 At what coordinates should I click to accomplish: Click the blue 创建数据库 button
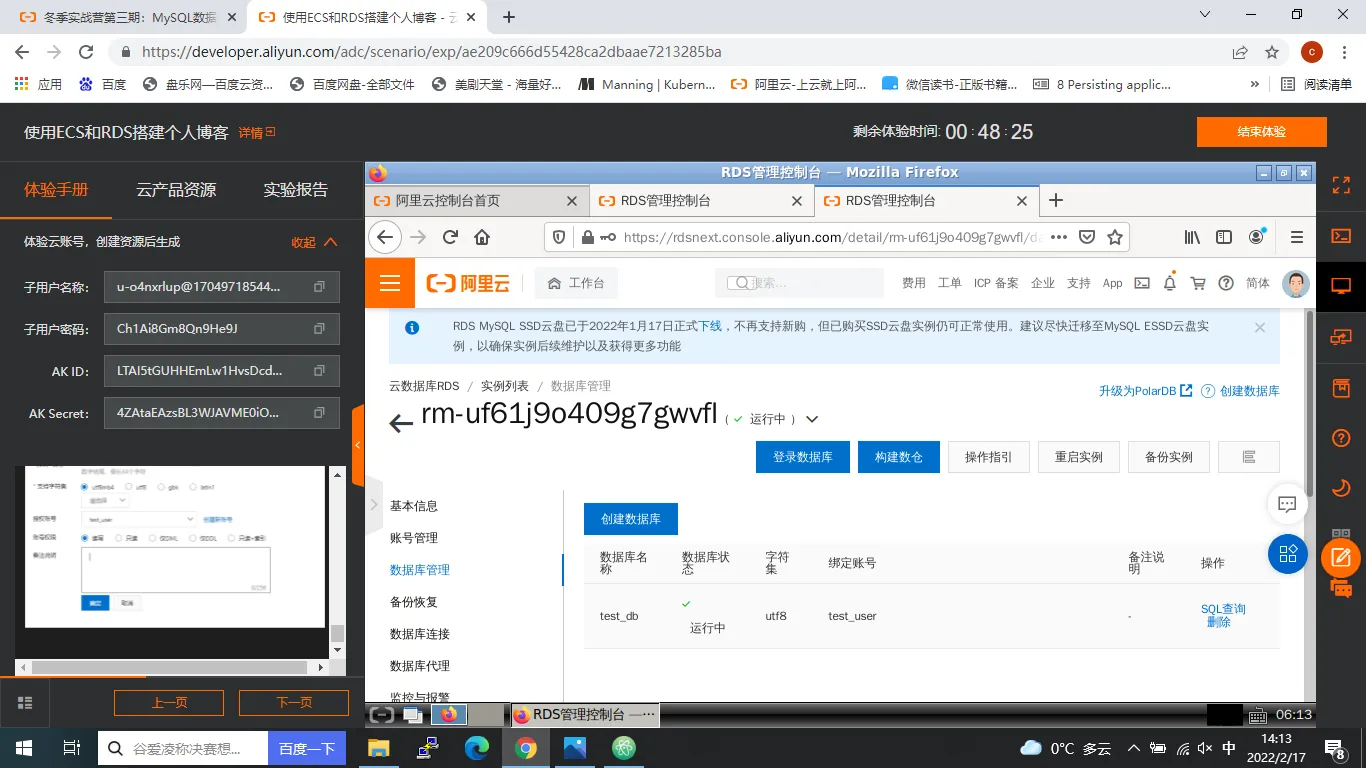pos(630,519)
